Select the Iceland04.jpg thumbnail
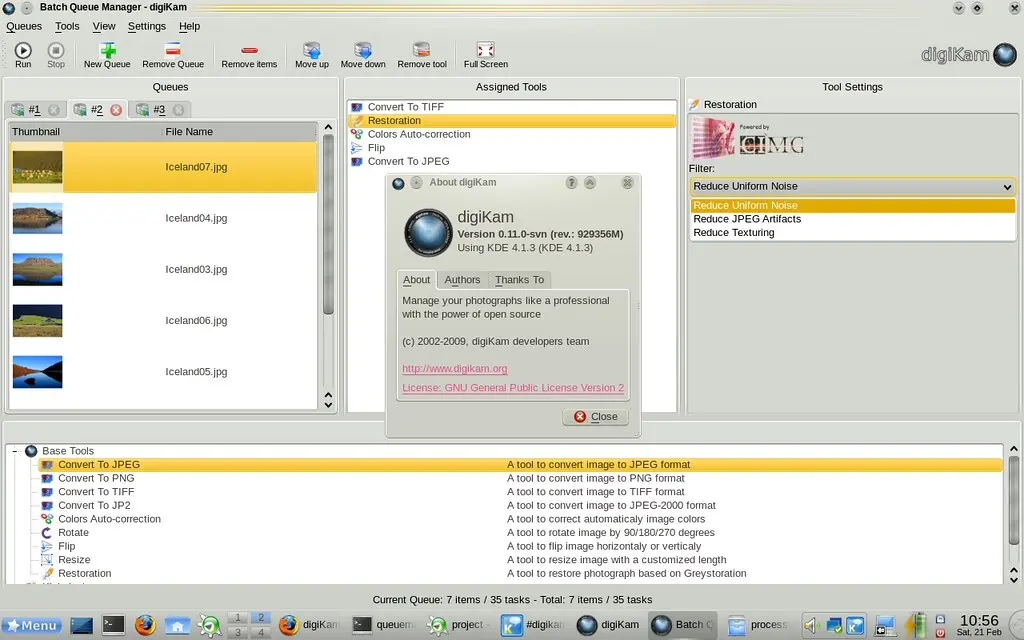 37,218
